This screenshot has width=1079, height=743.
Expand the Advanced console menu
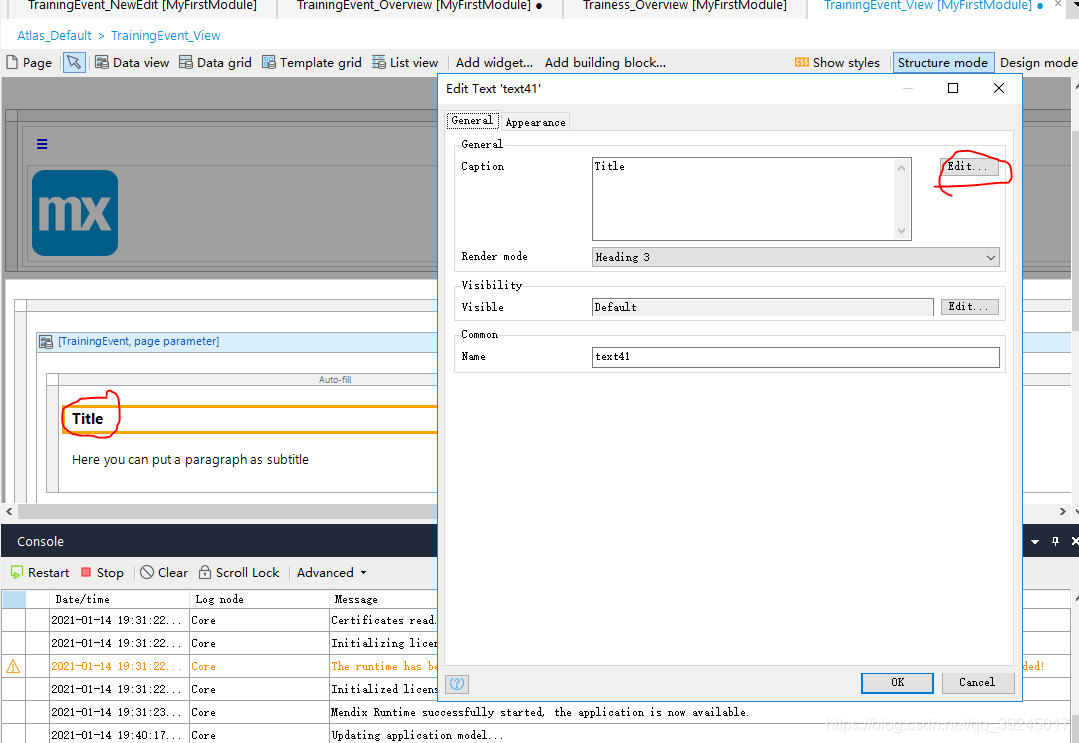point(332,573)
